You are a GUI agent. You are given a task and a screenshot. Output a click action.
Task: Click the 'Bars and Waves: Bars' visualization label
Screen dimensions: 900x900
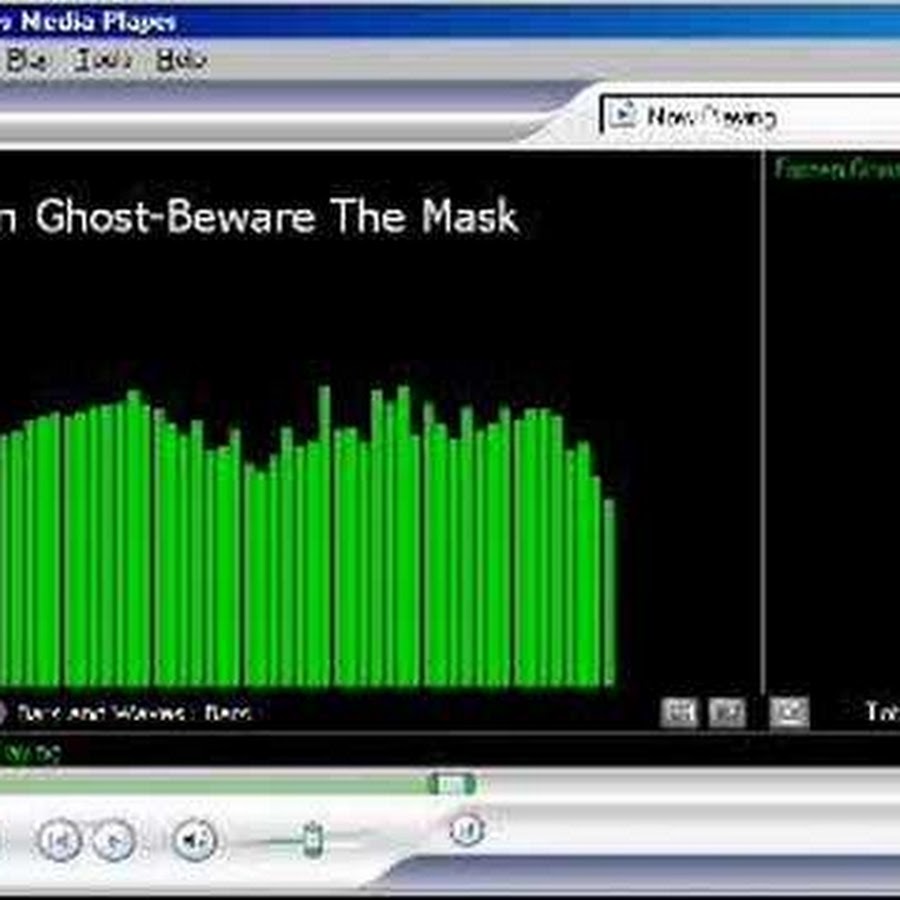pyautogui.click(x=134, y=712)
